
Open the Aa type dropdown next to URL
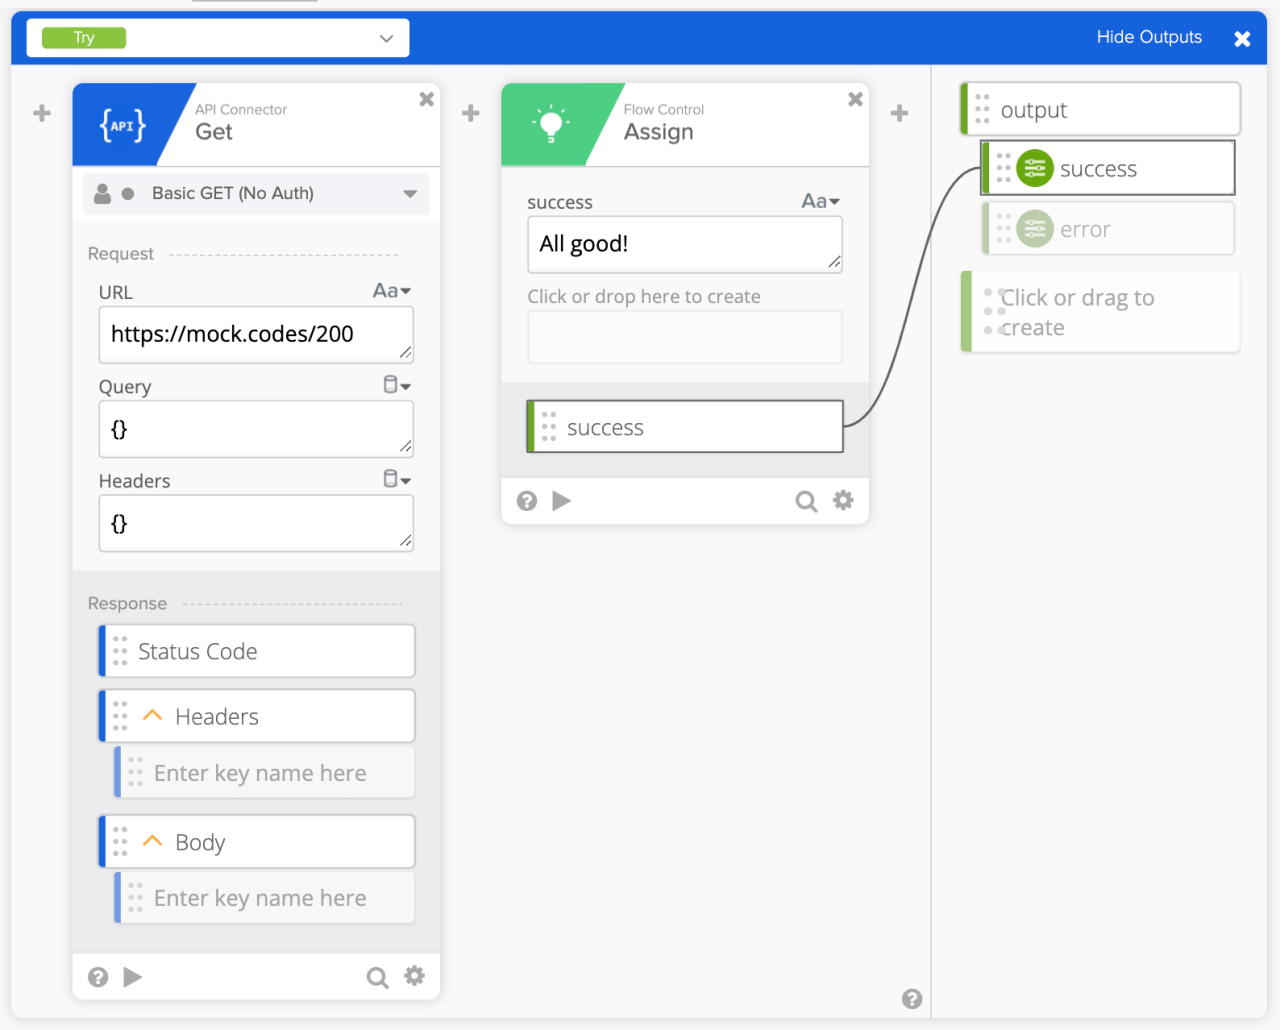[x=391, y=291]
